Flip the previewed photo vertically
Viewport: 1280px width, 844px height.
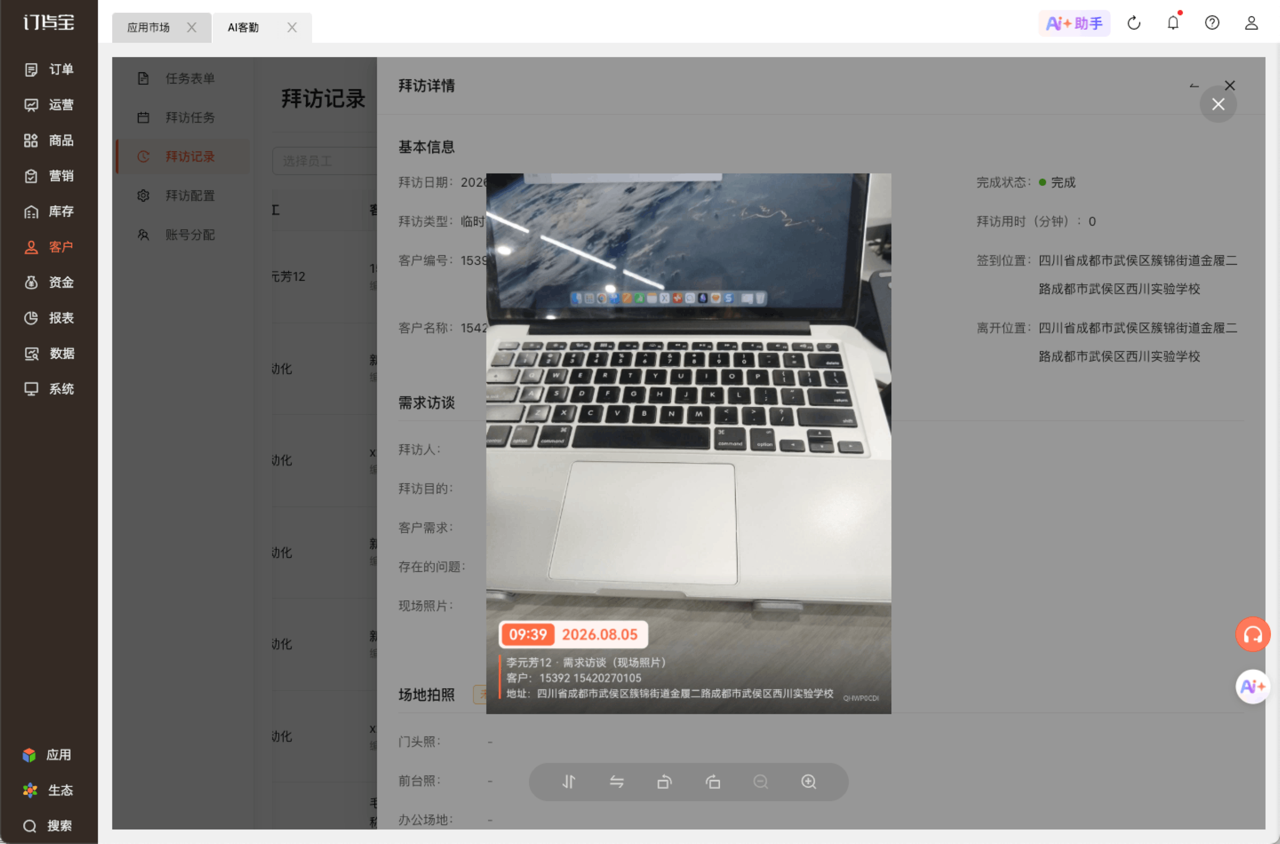tap(569, 782)
